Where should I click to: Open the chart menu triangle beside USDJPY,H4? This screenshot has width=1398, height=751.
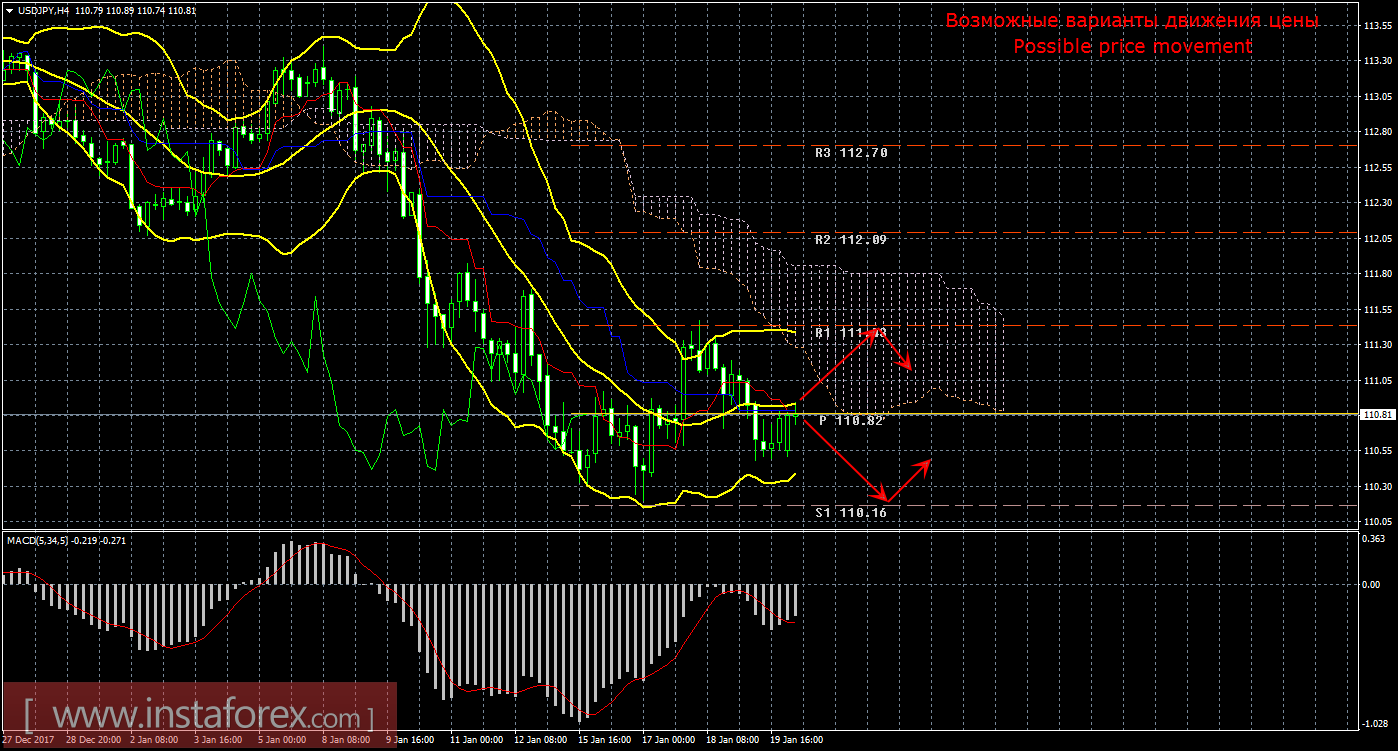pyautogui.click(x=7, y=9)
